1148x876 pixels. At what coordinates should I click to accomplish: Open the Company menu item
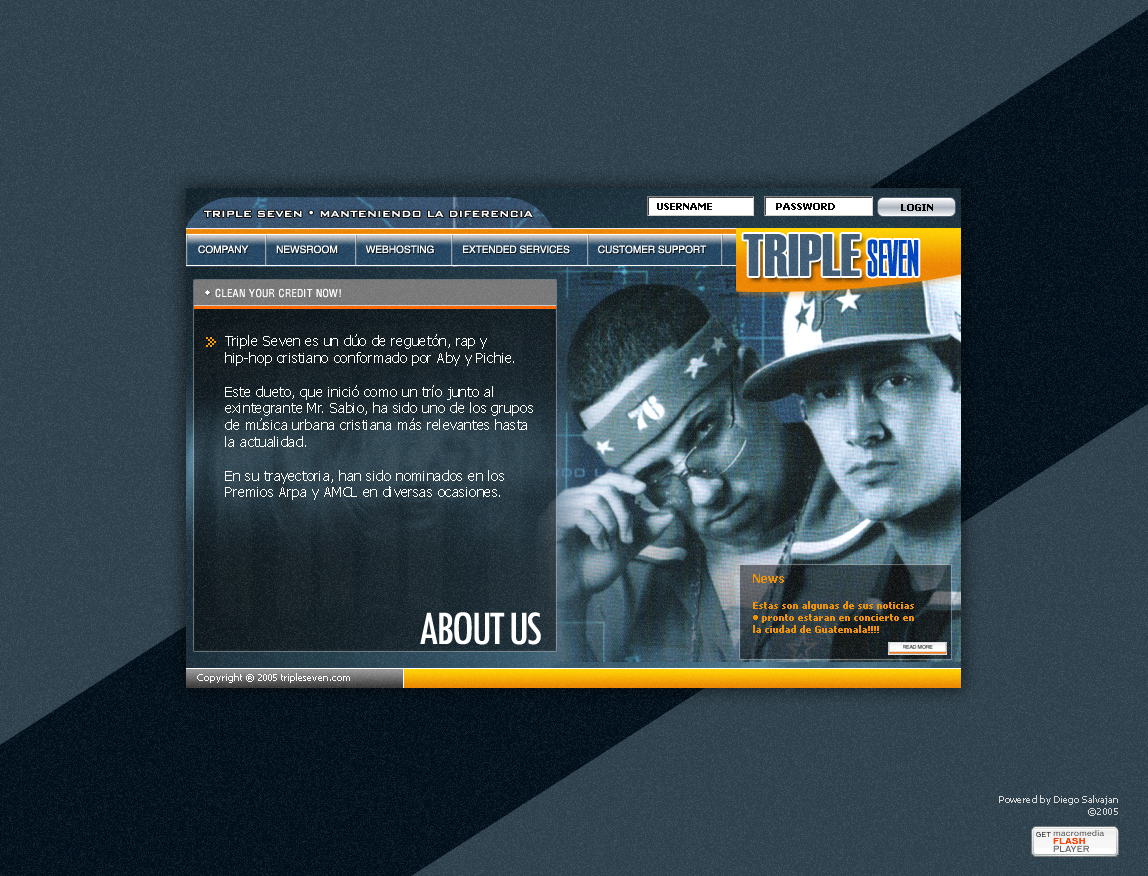click(x=223, y=250)
